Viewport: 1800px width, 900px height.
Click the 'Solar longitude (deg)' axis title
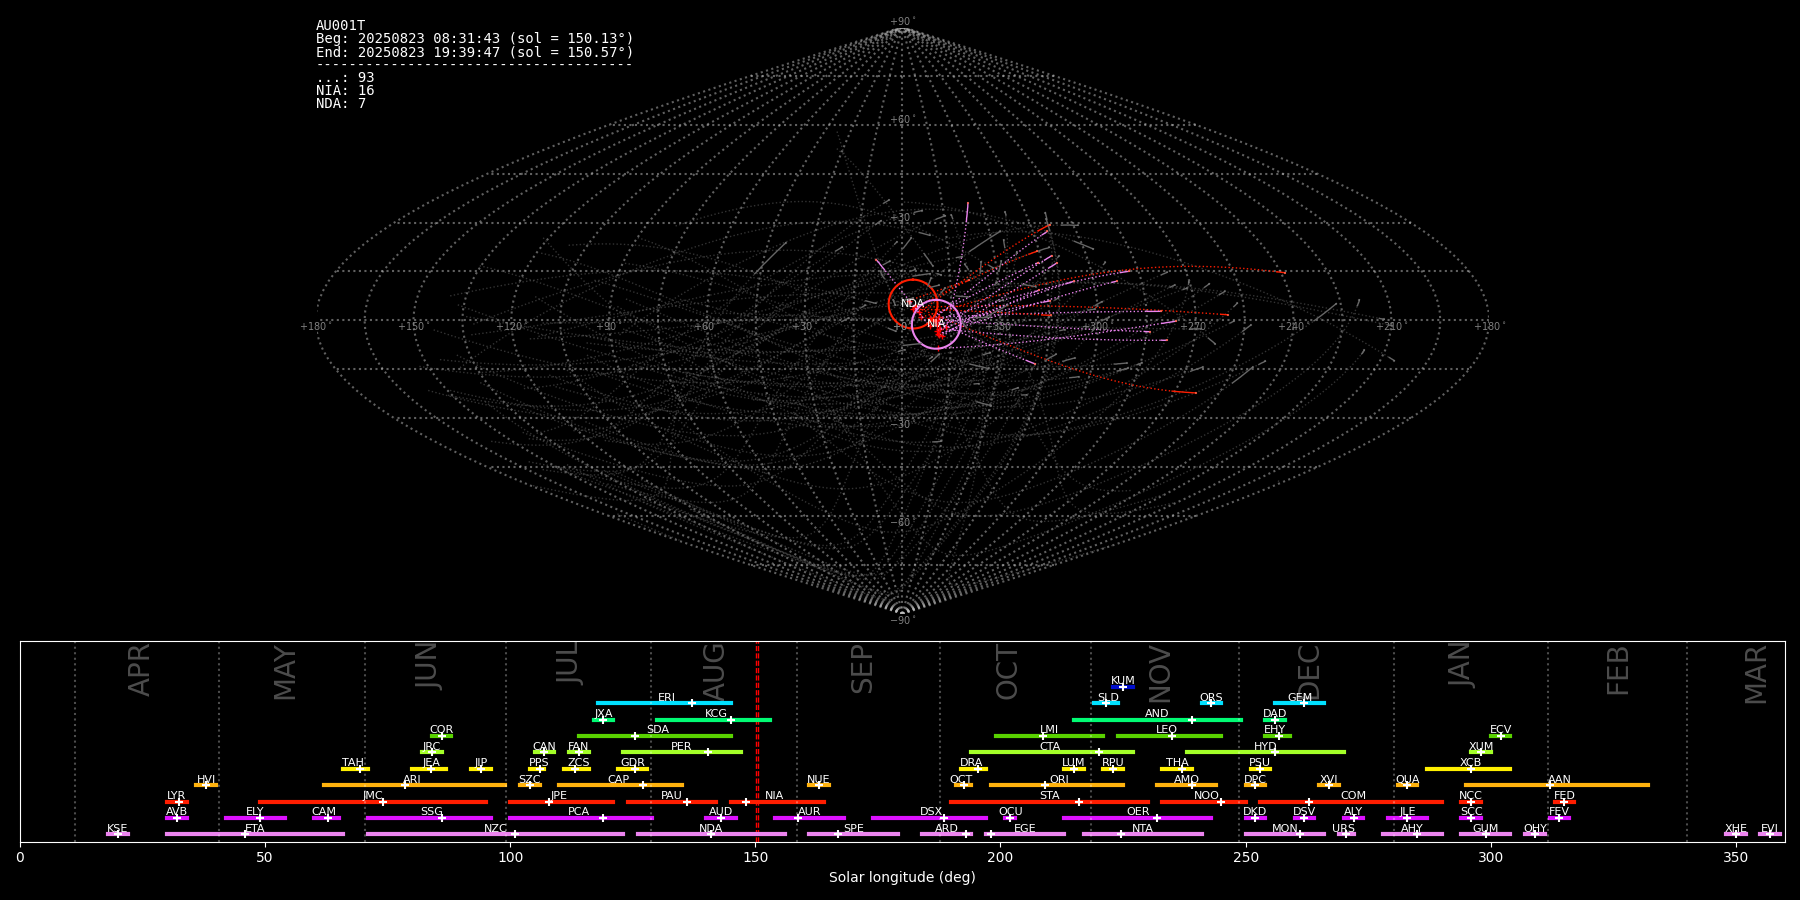[x=902, y=878]
